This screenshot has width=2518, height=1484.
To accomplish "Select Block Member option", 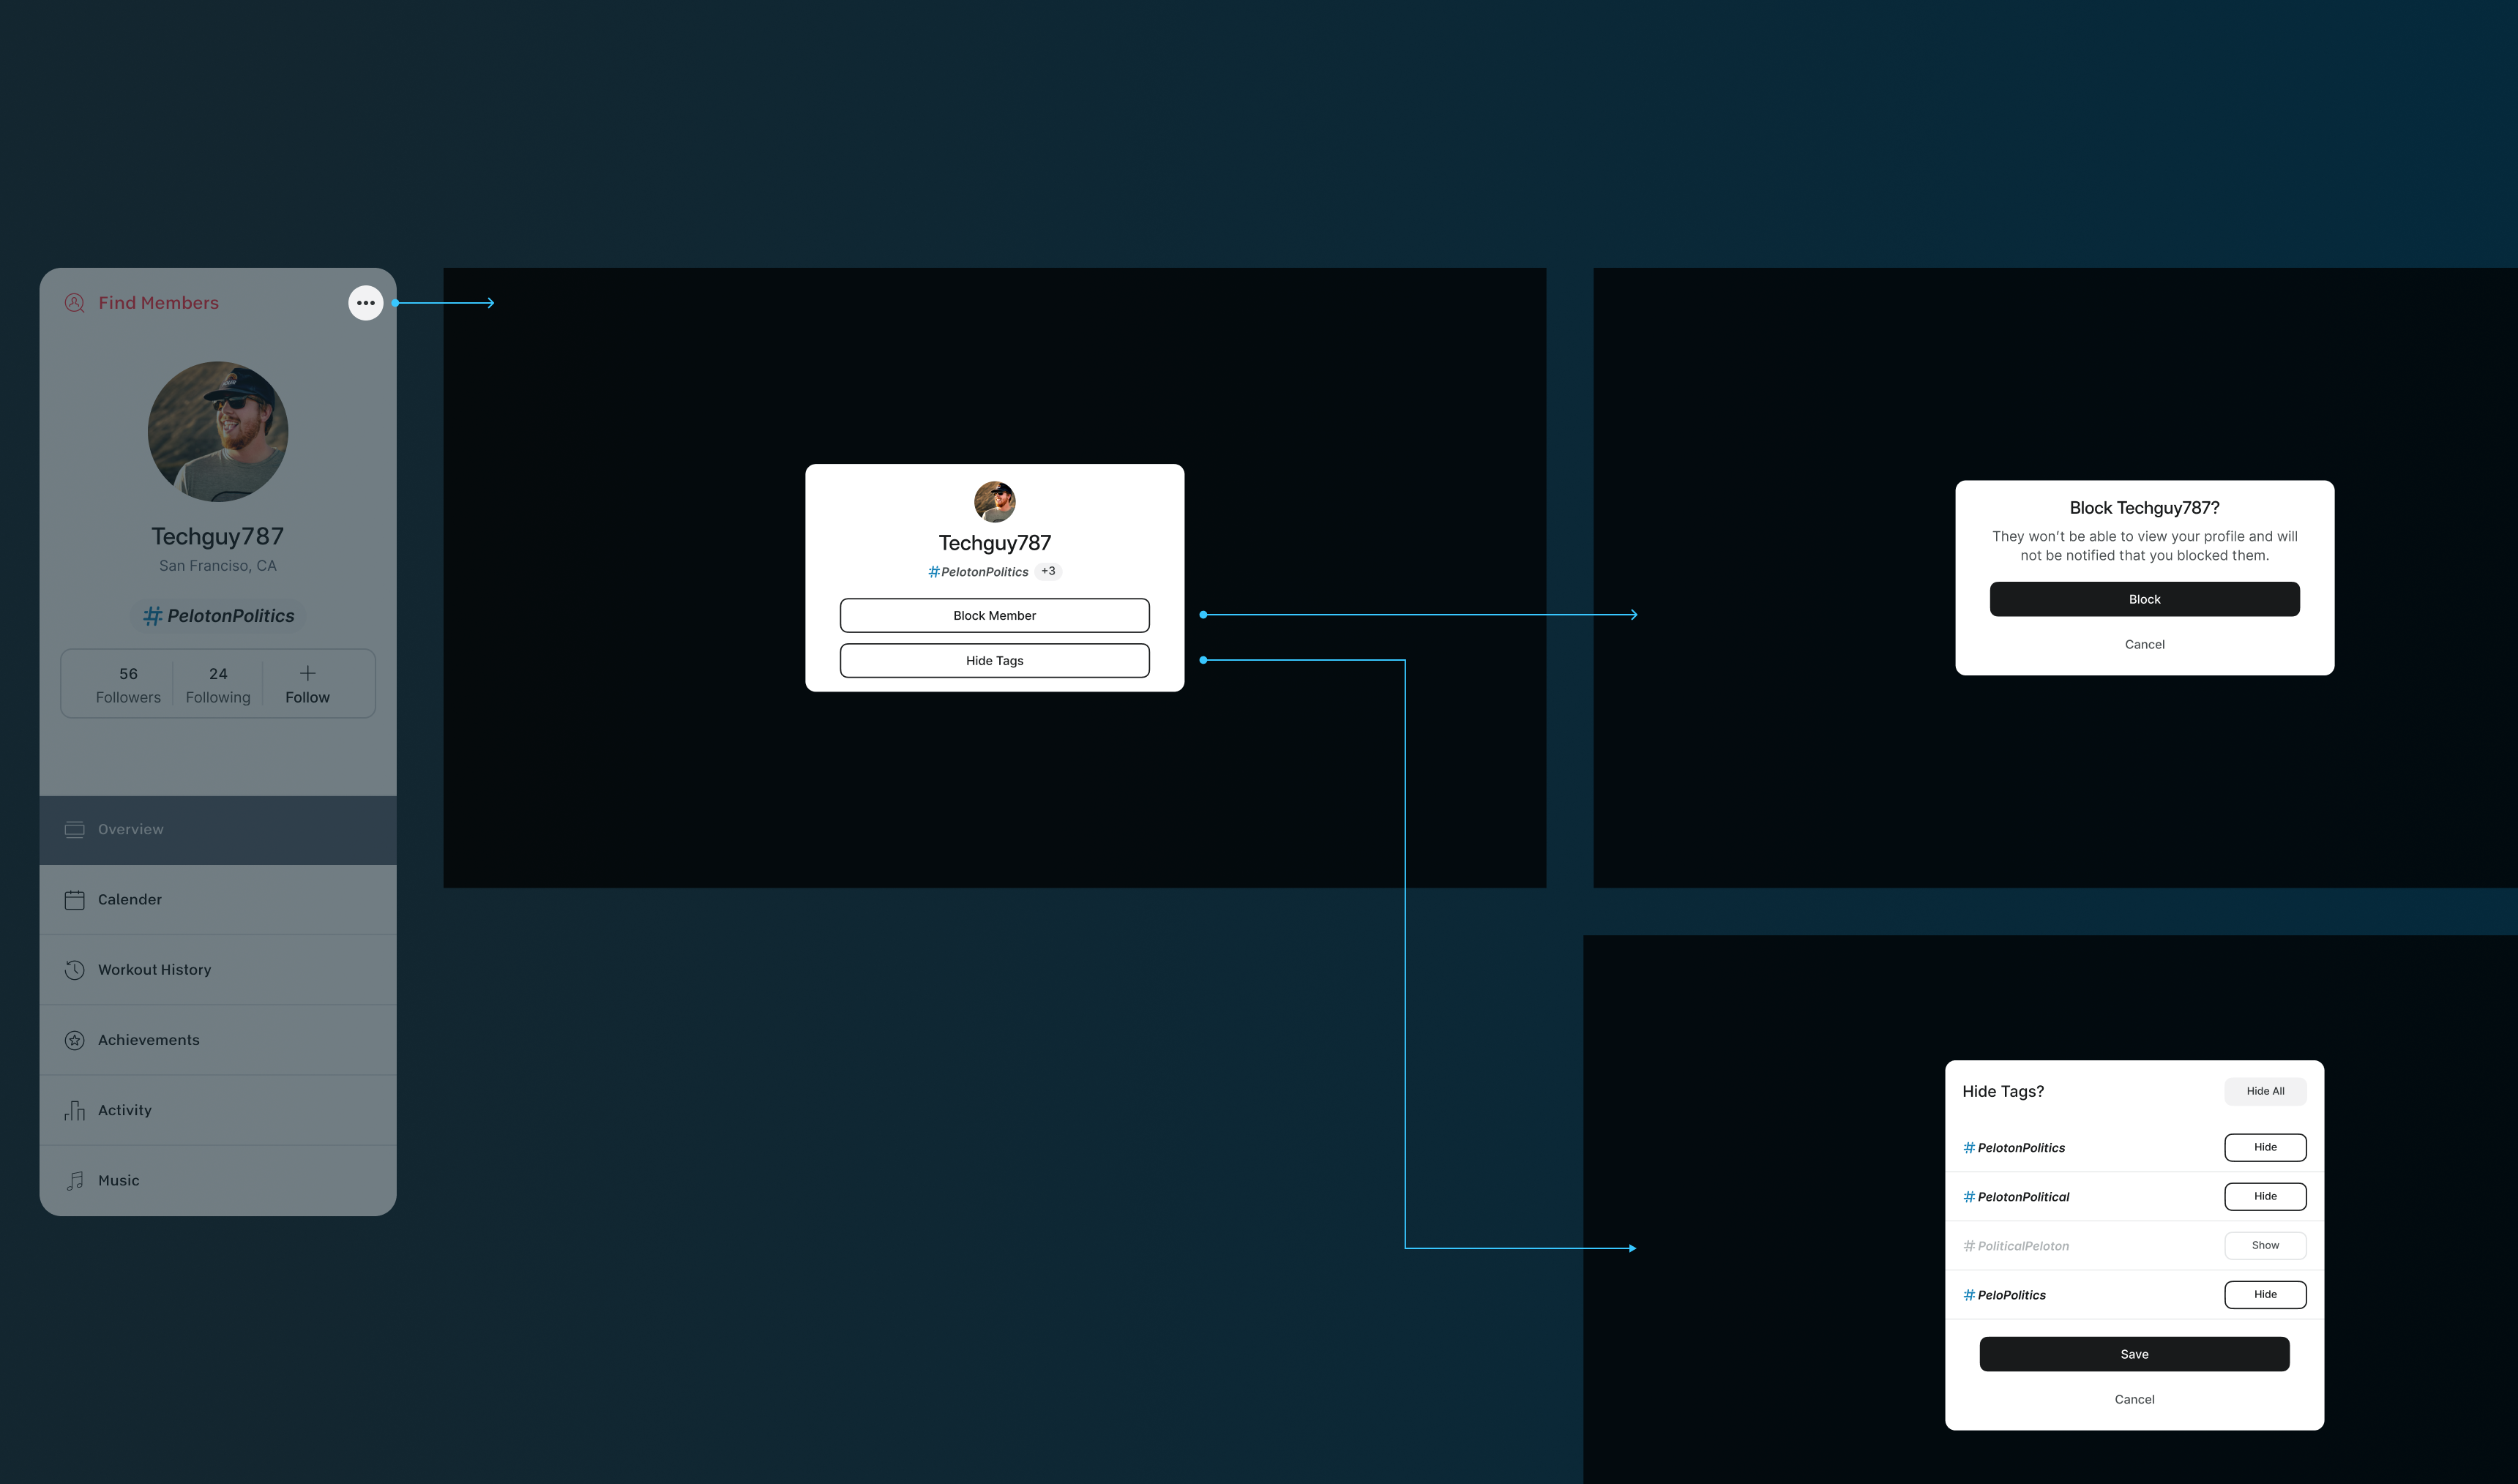I will 993,615.
